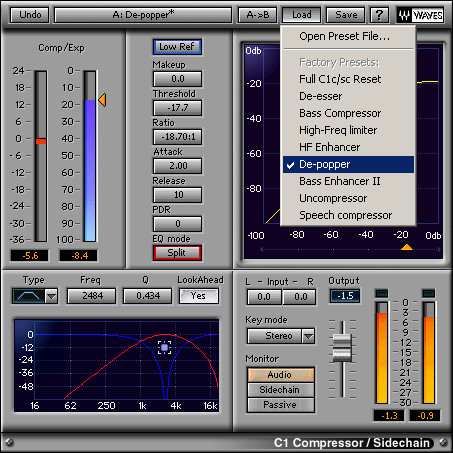
Task: Click the Ratio value field -18.70:1
Action: (x=177, y=137)
